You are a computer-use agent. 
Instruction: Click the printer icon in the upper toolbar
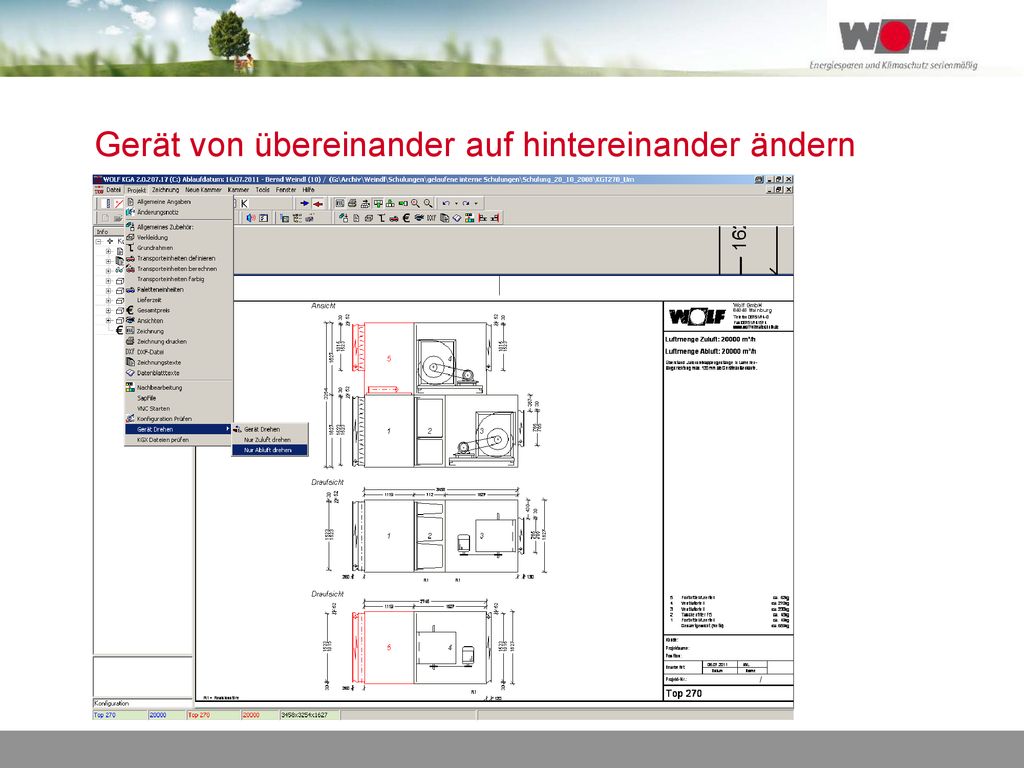(x=353, y=204)
